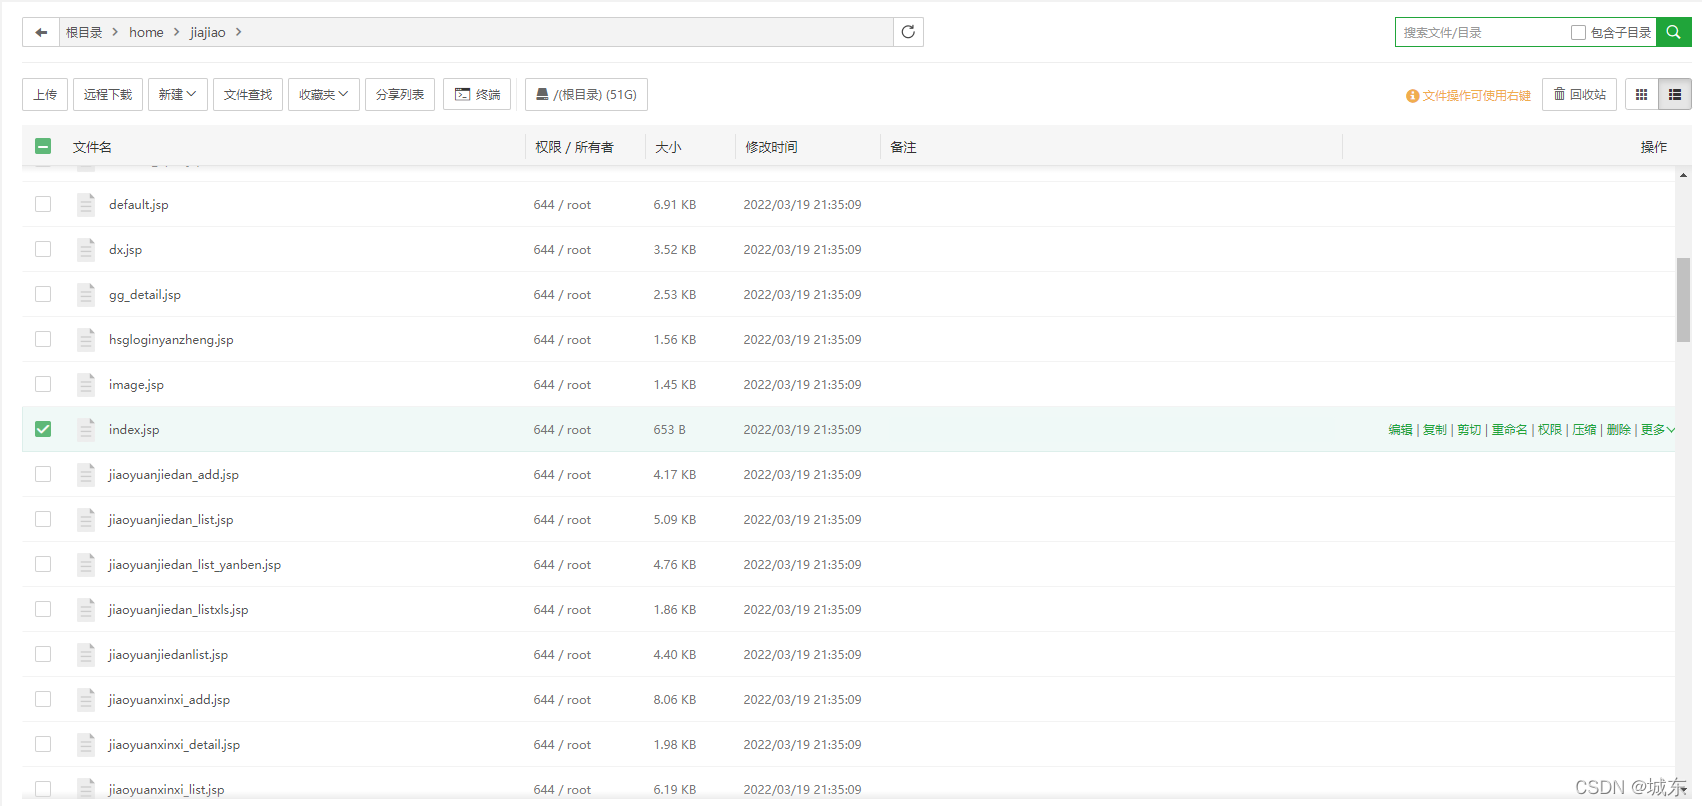Click the vertical scrollbar thumb

(x=1683, y=300)
